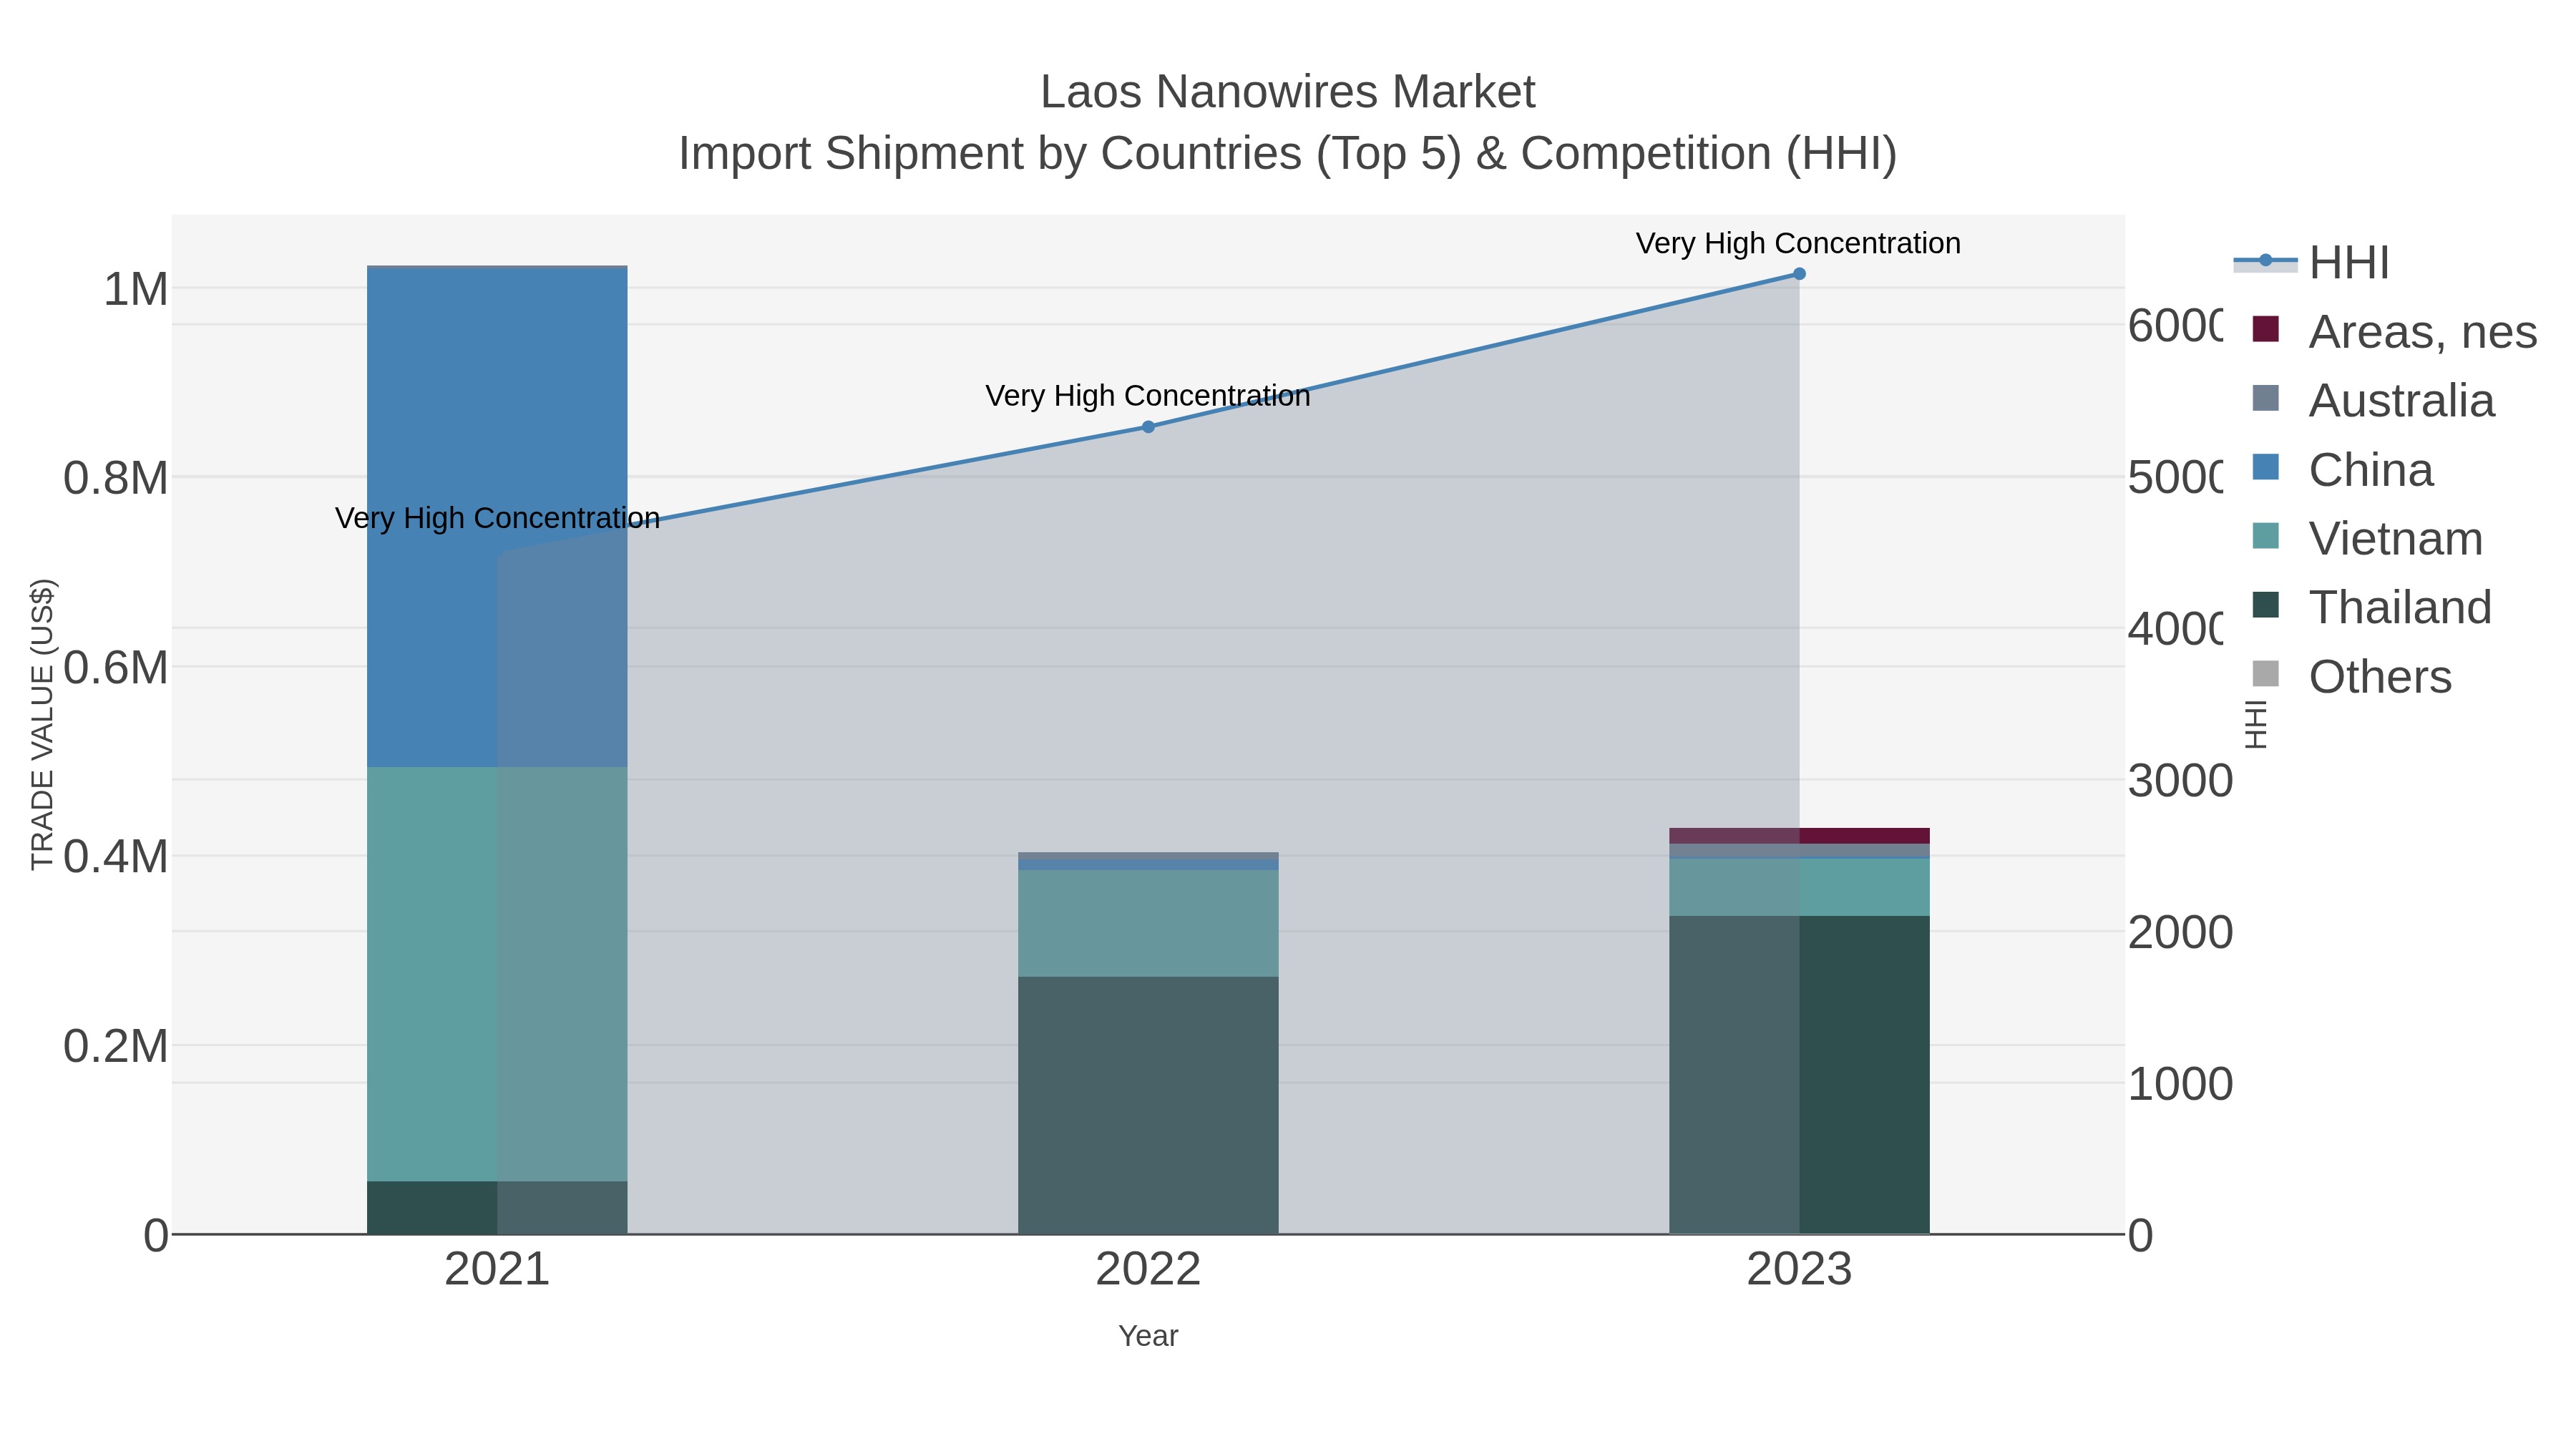Click the Thailand dark green legend swatch
This screenshot has width=2576, height=1449.
click(x=2265, y=605)
